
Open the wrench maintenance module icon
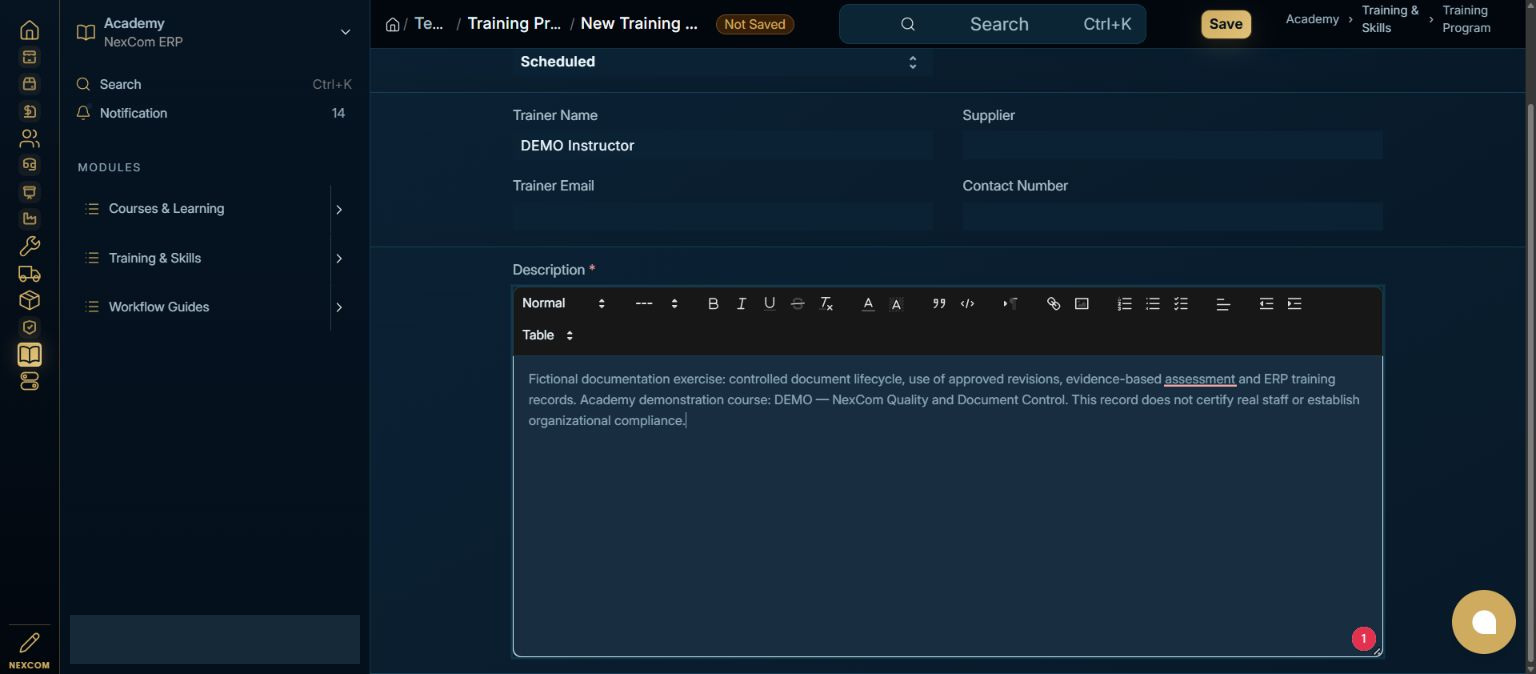[x=29, y=246]
